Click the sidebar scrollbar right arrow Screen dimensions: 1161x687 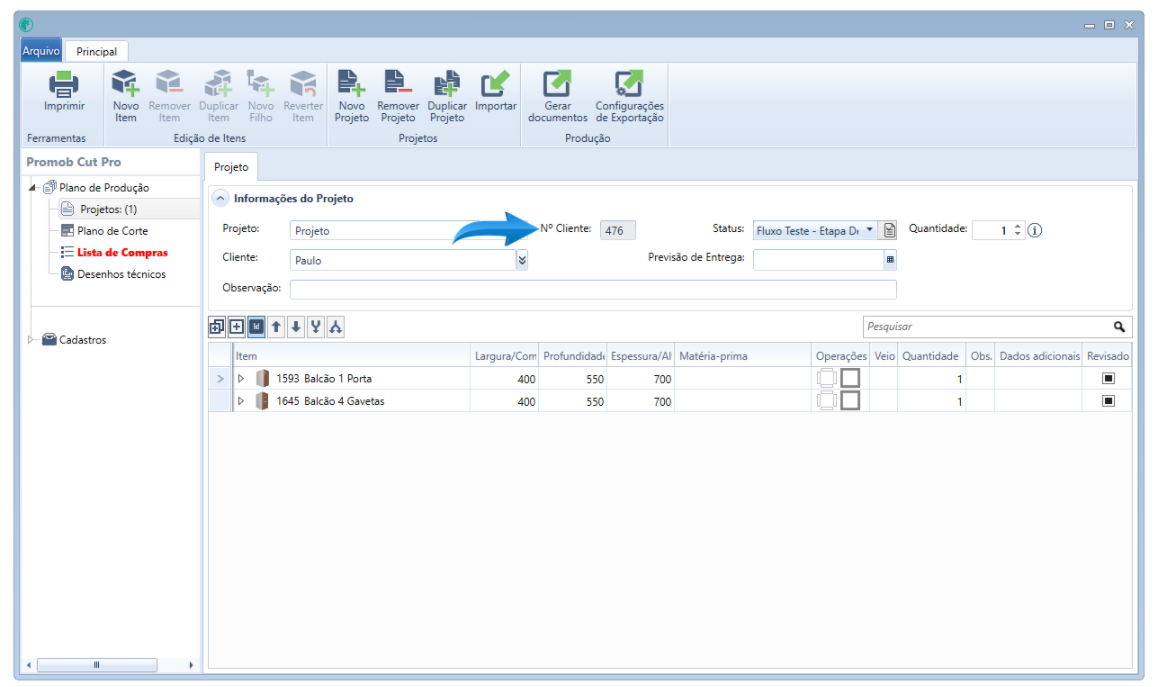(x=191, y=665)
